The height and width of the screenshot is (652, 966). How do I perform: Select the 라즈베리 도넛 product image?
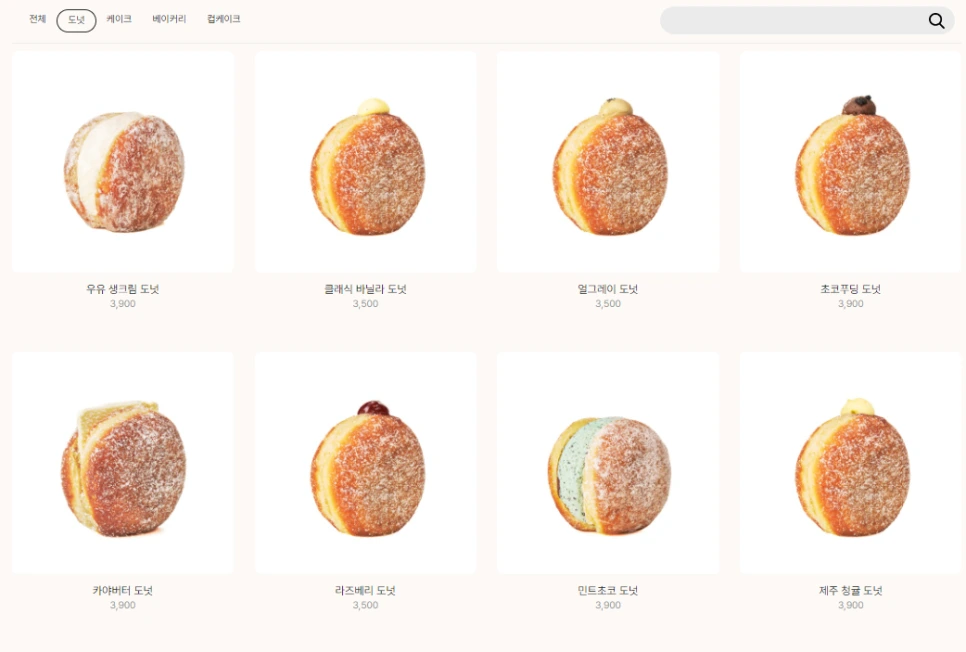click(365, 463)
